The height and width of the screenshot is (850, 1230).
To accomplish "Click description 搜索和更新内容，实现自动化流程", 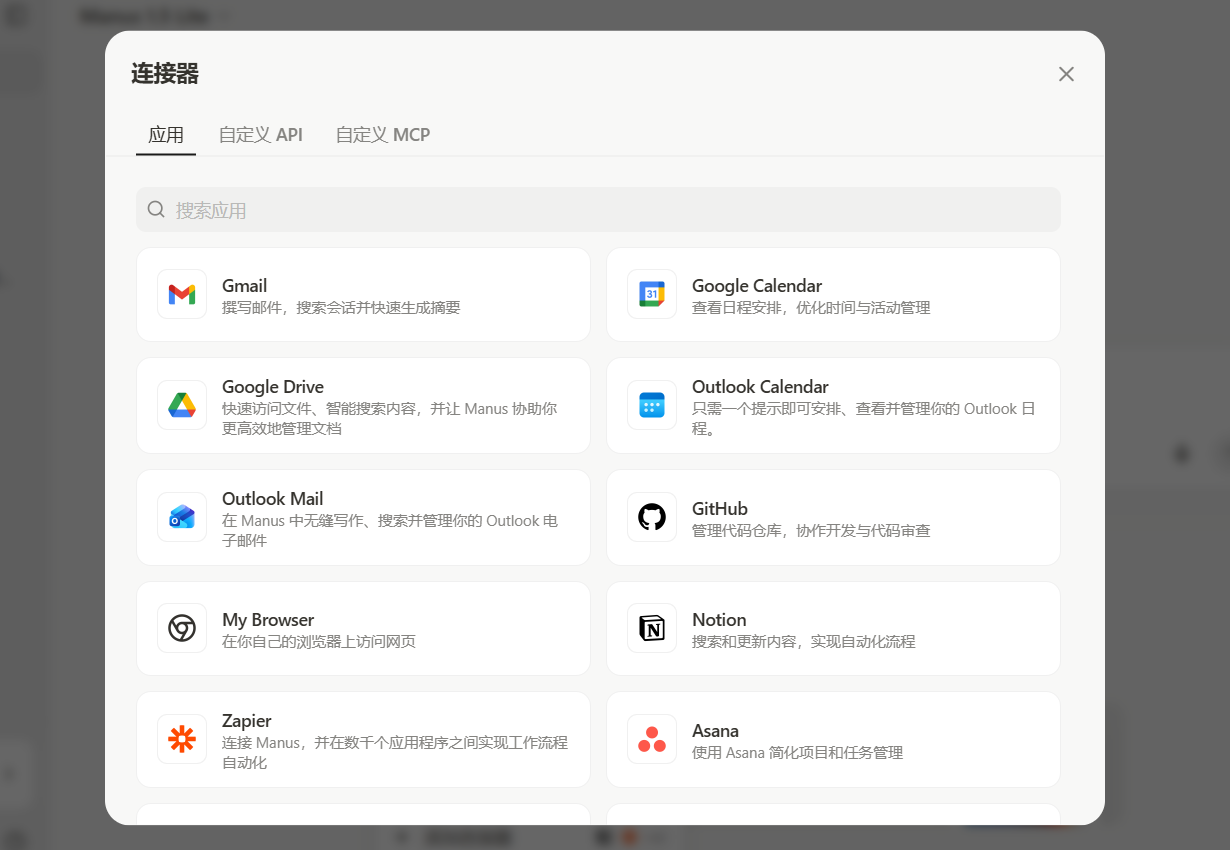I will [803, 642].
